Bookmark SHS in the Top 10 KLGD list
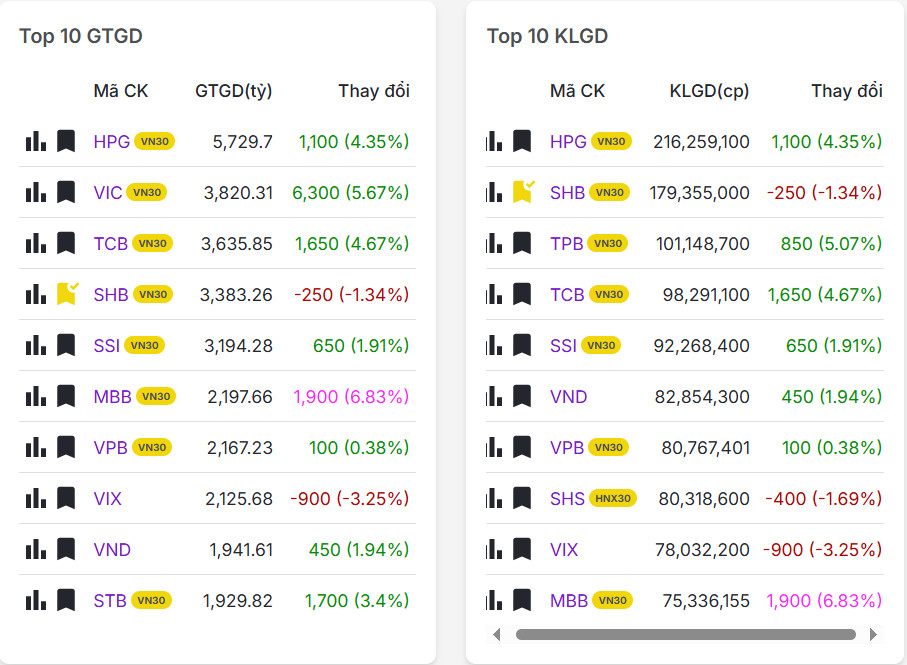 (522, 498)
